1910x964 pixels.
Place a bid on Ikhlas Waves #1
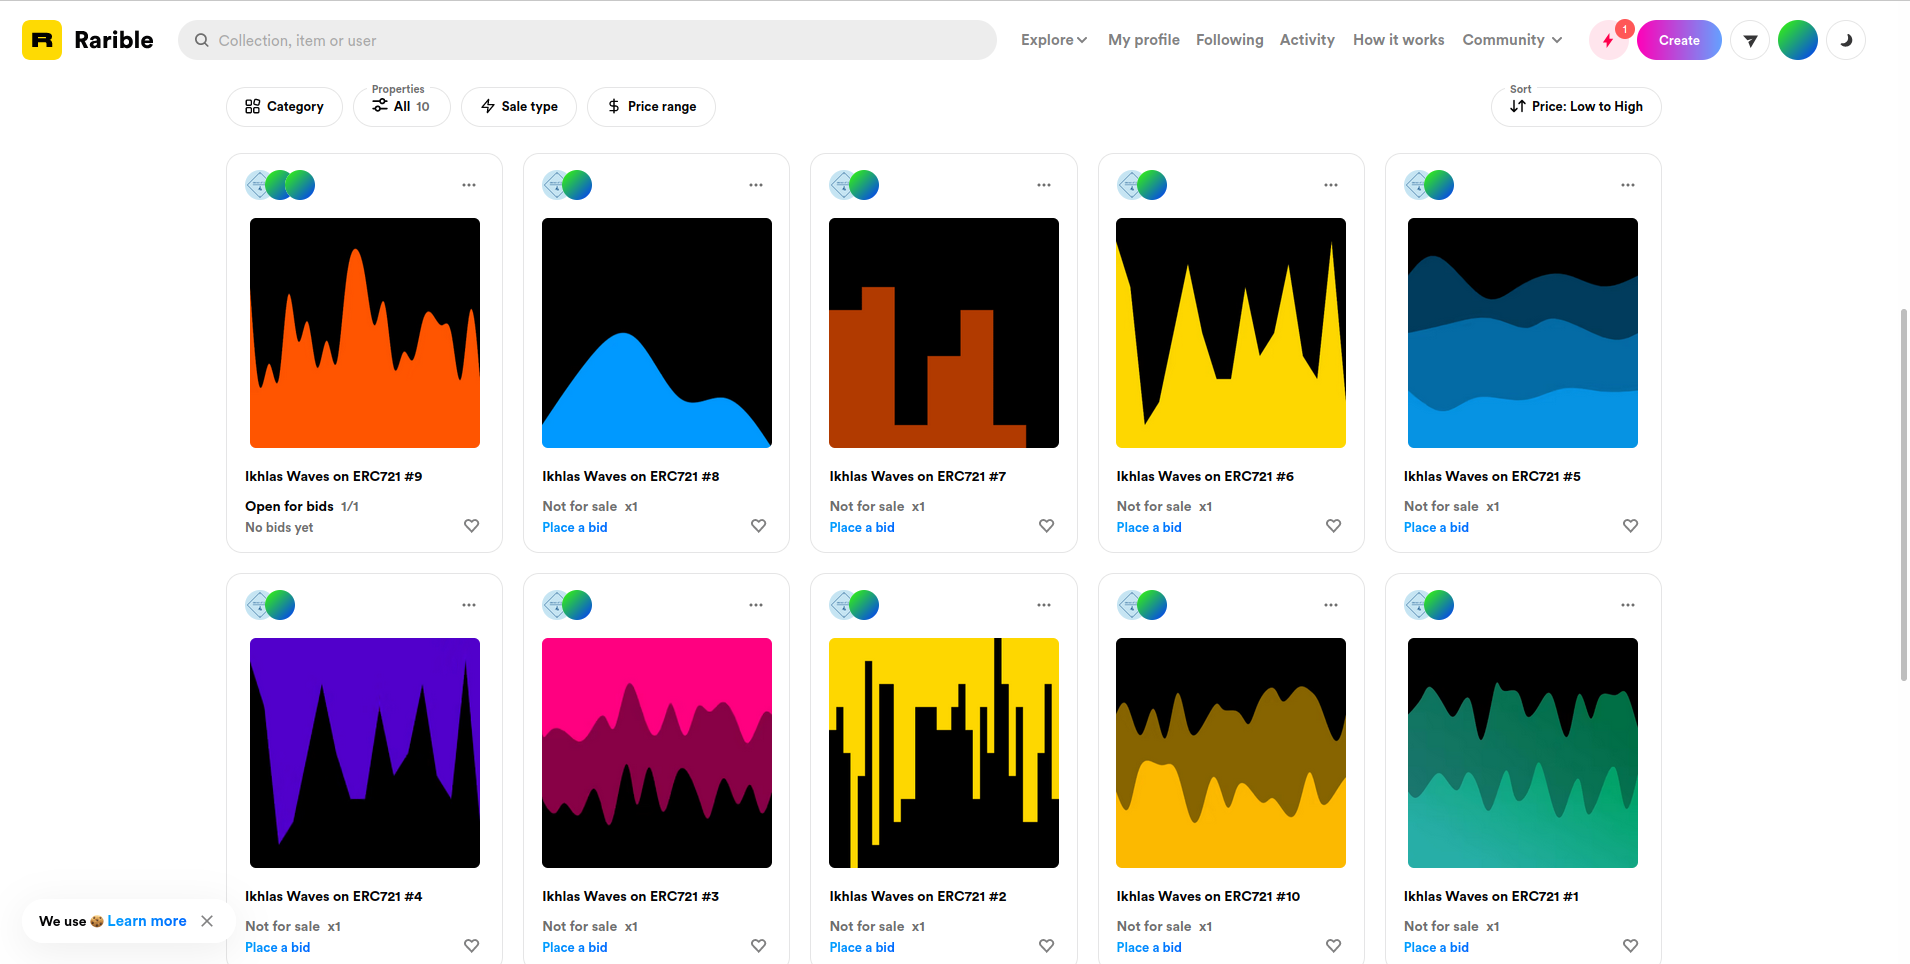click(x=1436, y=948)
